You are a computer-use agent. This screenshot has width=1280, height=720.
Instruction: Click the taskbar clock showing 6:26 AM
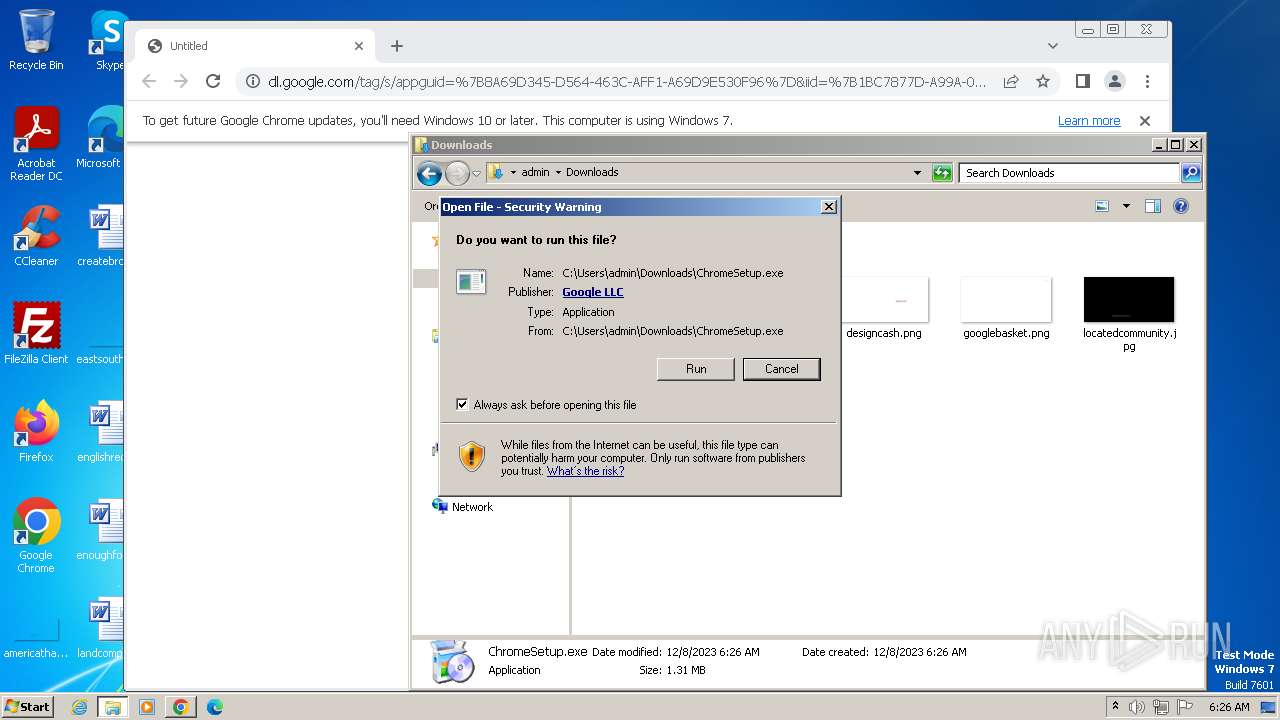(x=1229, y=707)
